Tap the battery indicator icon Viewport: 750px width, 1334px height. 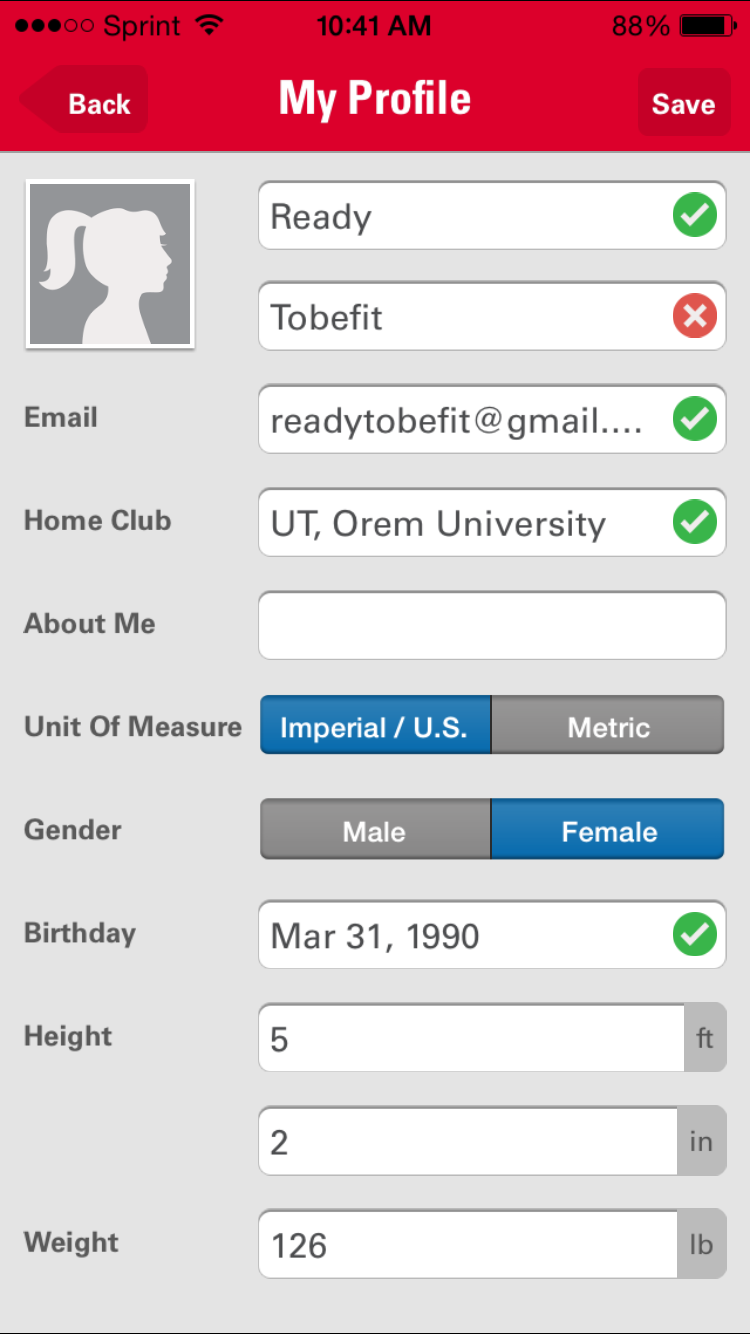tap(709, 26)
